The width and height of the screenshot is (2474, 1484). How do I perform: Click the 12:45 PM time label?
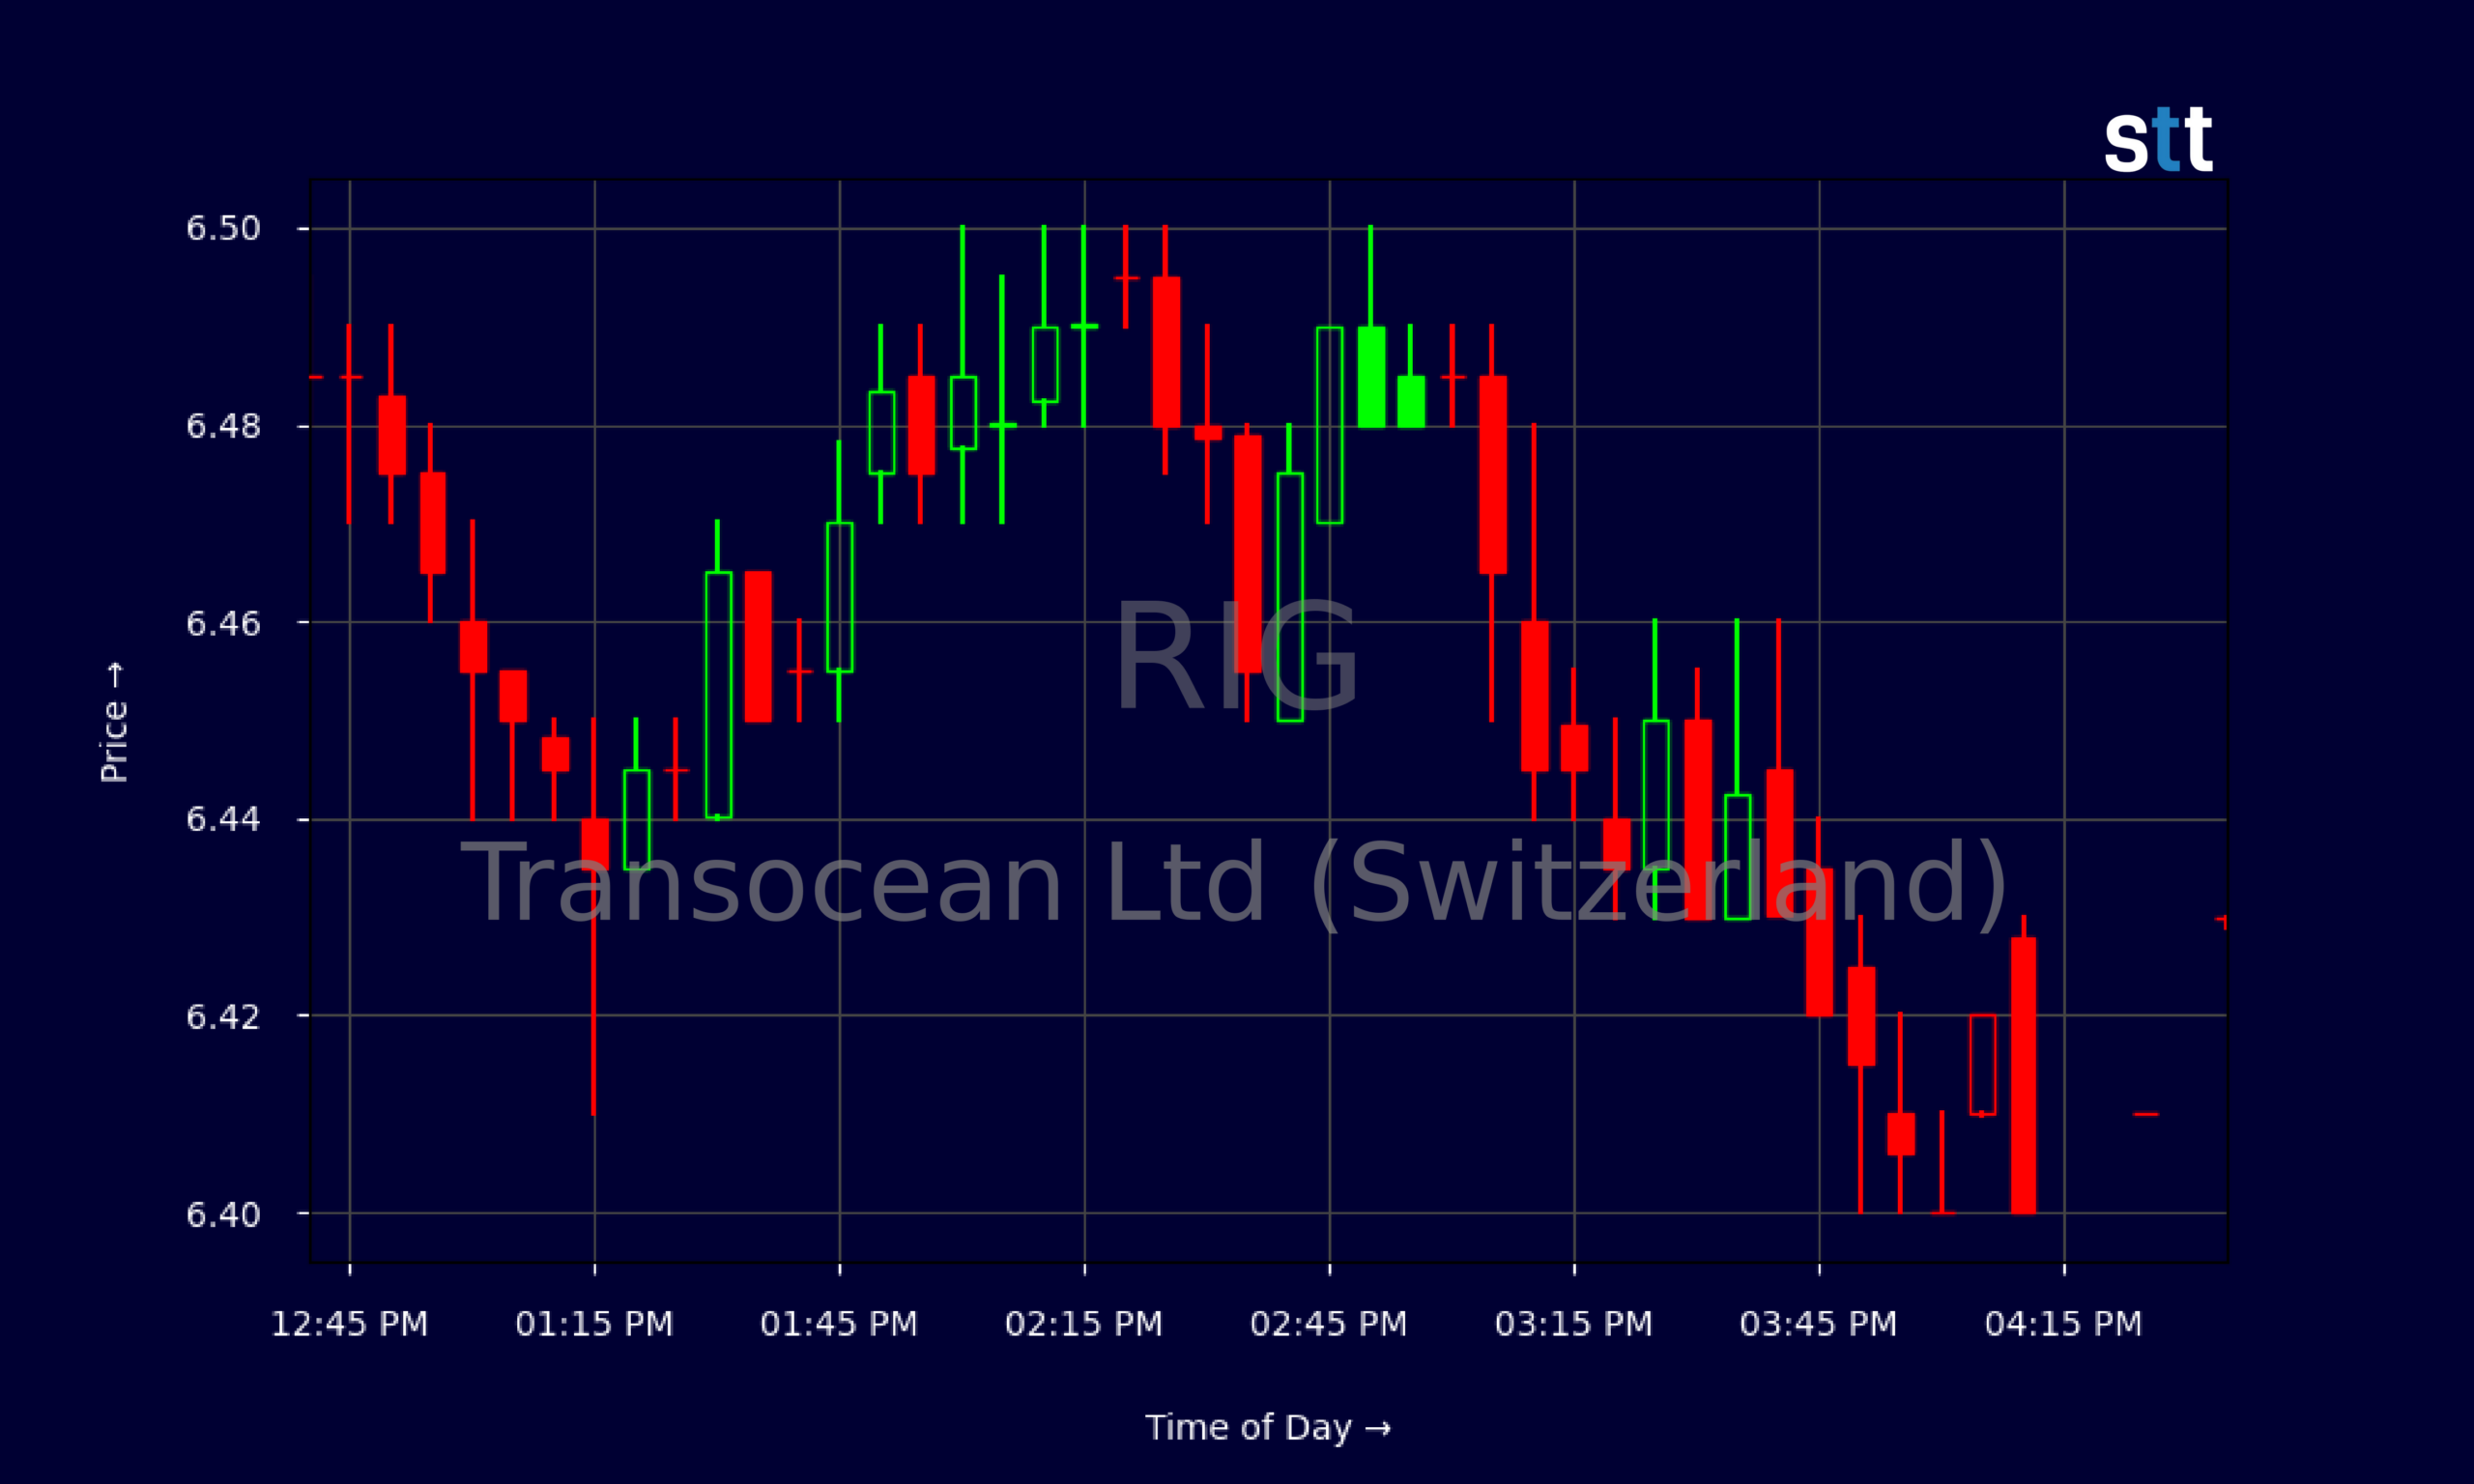(349, 1324)
